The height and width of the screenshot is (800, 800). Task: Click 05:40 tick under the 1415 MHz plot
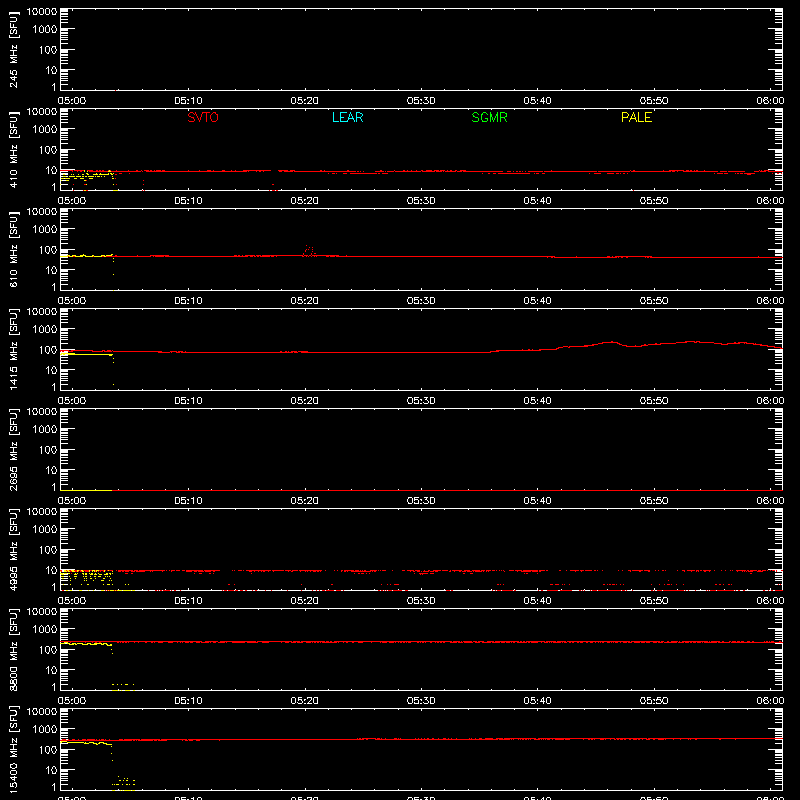click(x=537, y=401)
